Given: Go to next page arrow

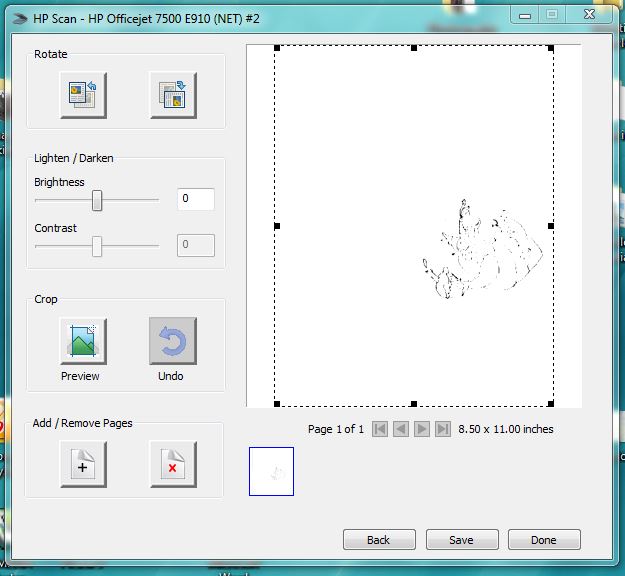Looking at the screenshot, I should point(422,429).
